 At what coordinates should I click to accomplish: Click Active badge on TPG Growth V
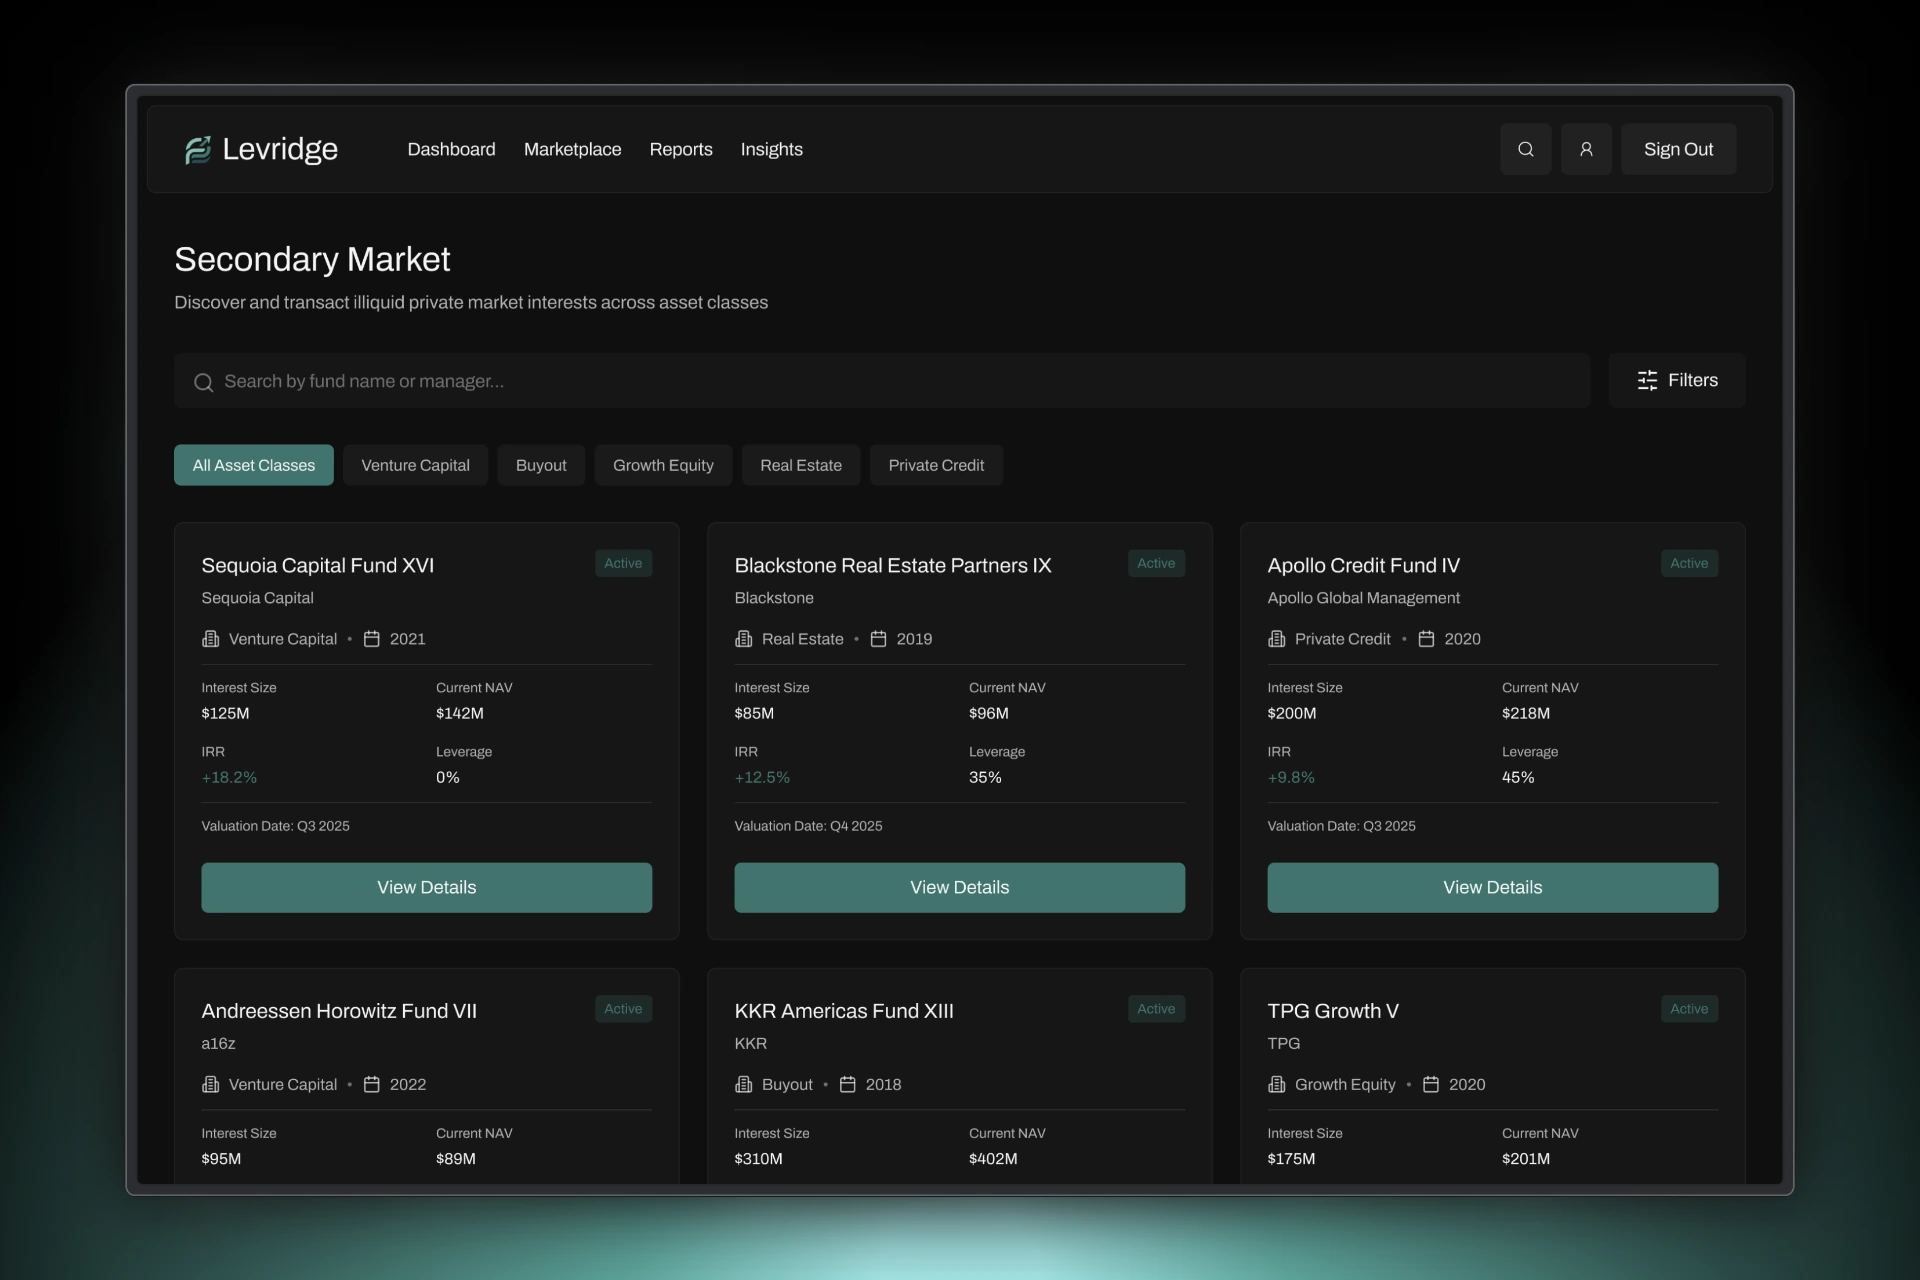(1689, 1009)
